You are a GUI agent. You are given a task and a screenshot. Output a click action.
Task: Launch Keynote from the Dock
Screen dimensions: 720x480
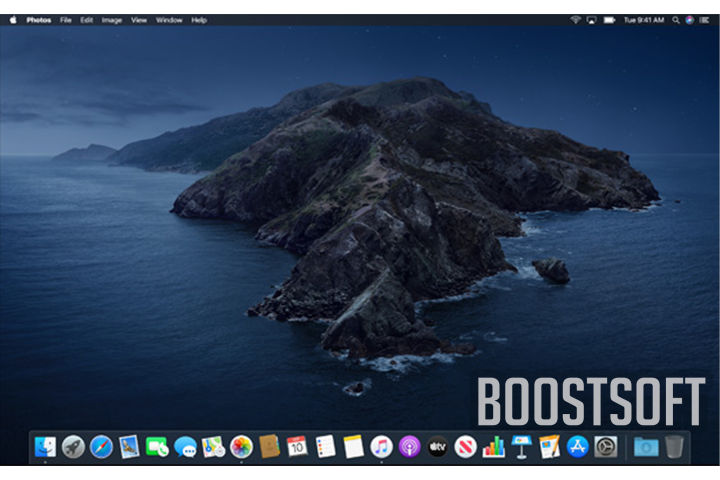click(521, 446)
